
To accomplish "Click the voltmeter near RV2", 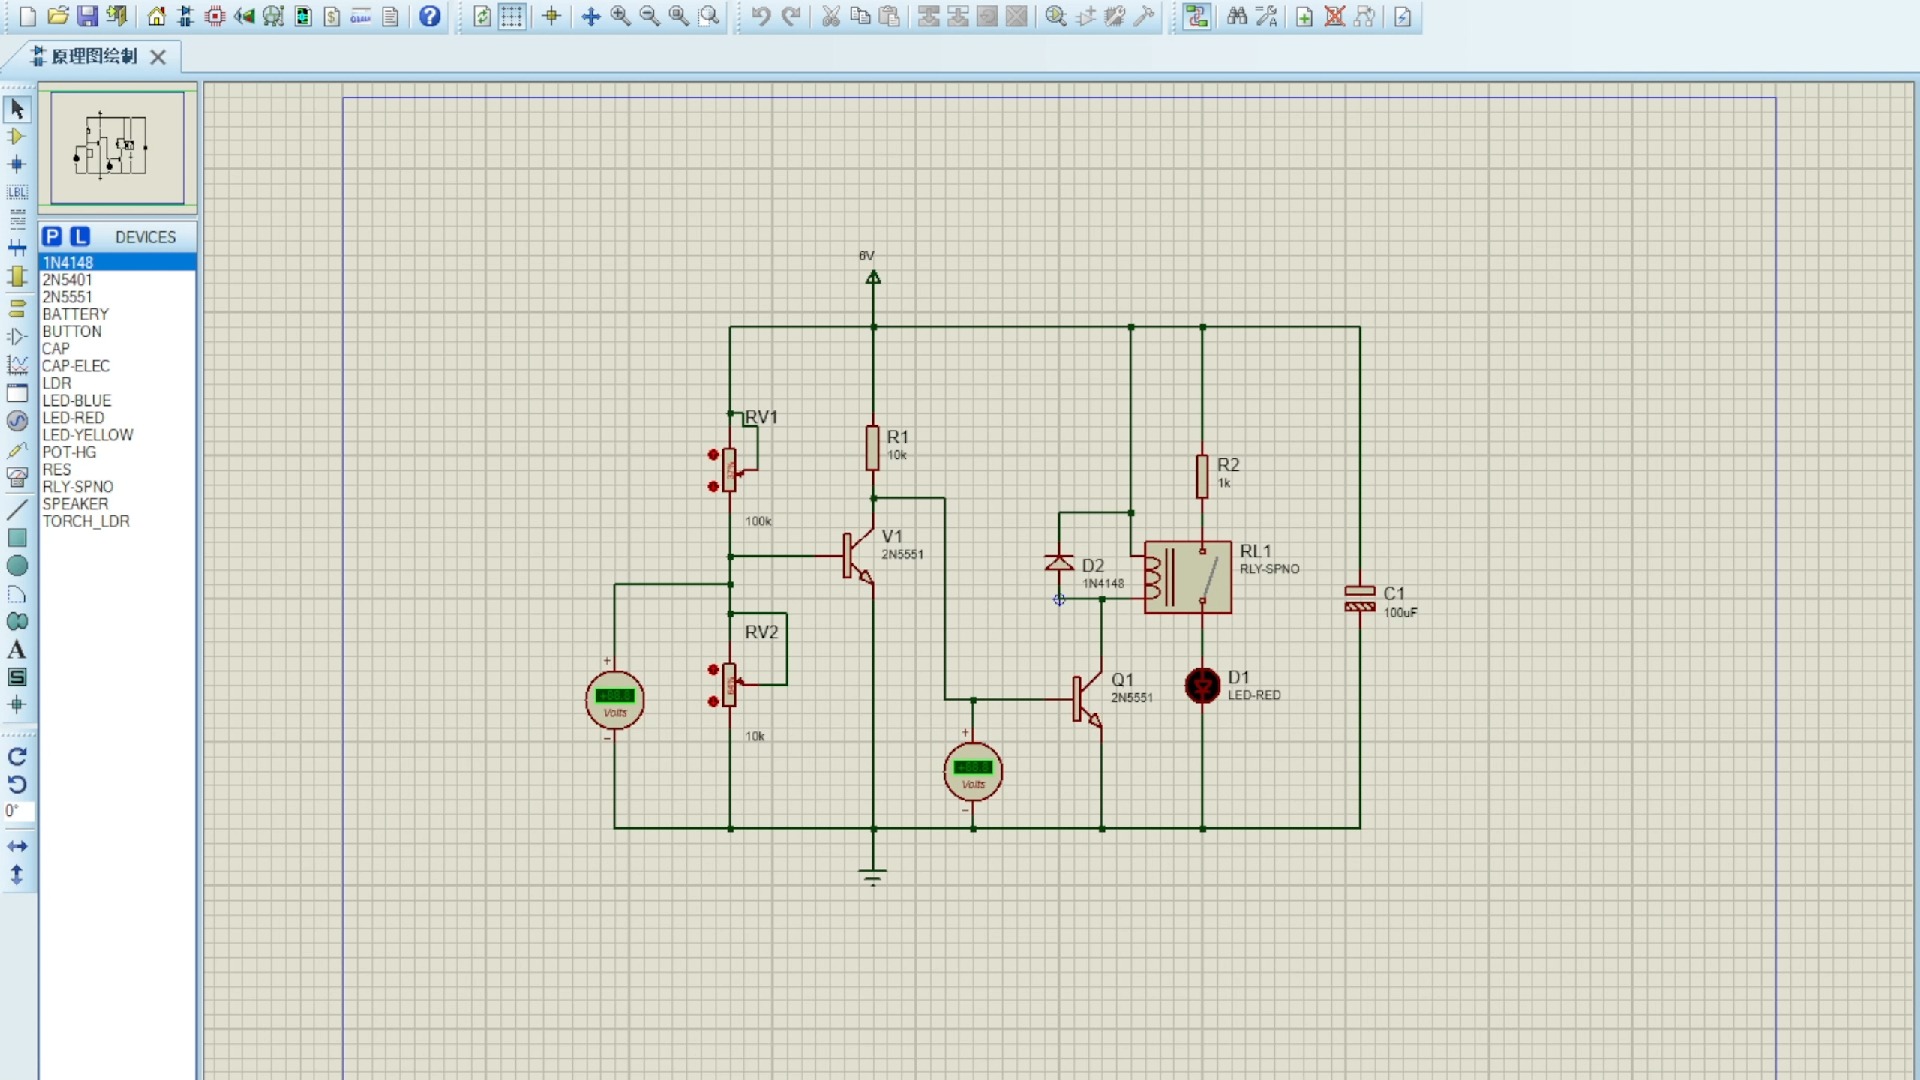I will 613,699.
